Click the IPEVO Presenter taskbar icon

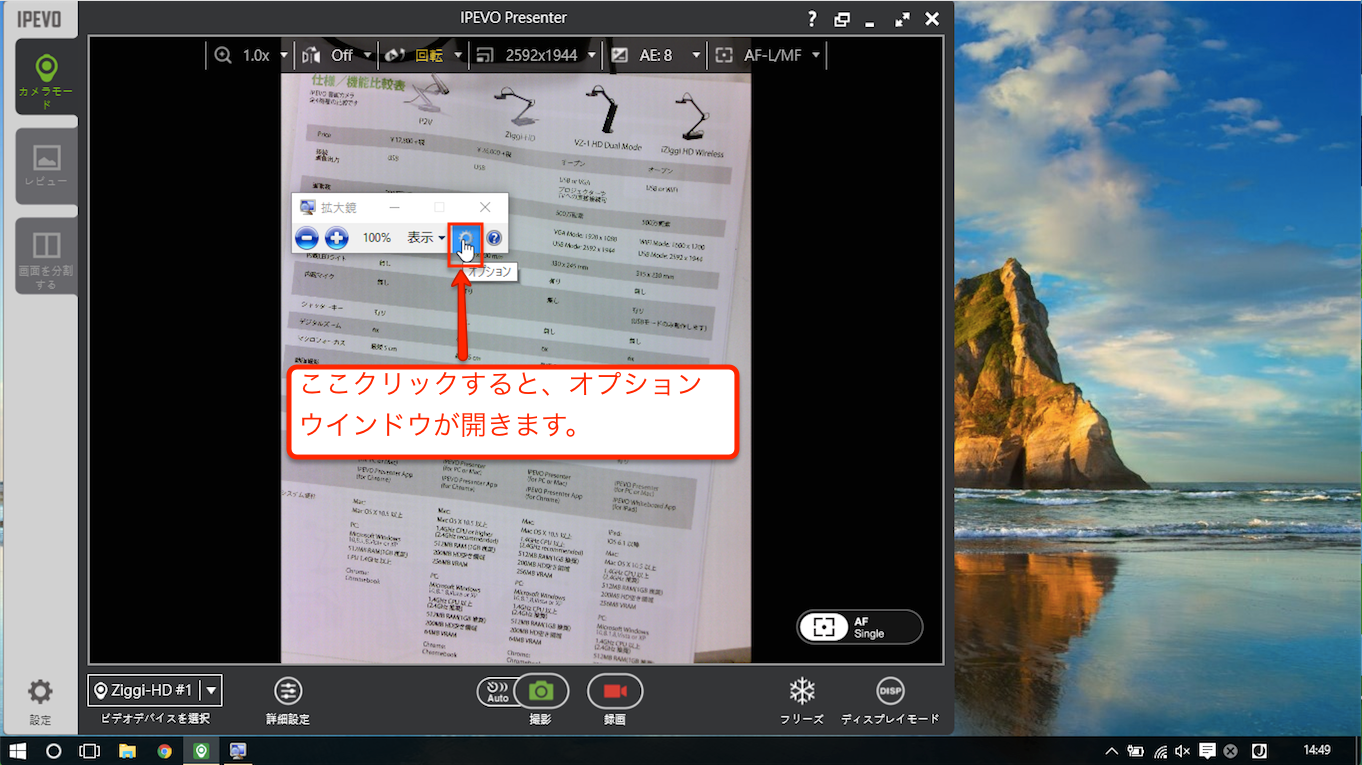point(201,750)
